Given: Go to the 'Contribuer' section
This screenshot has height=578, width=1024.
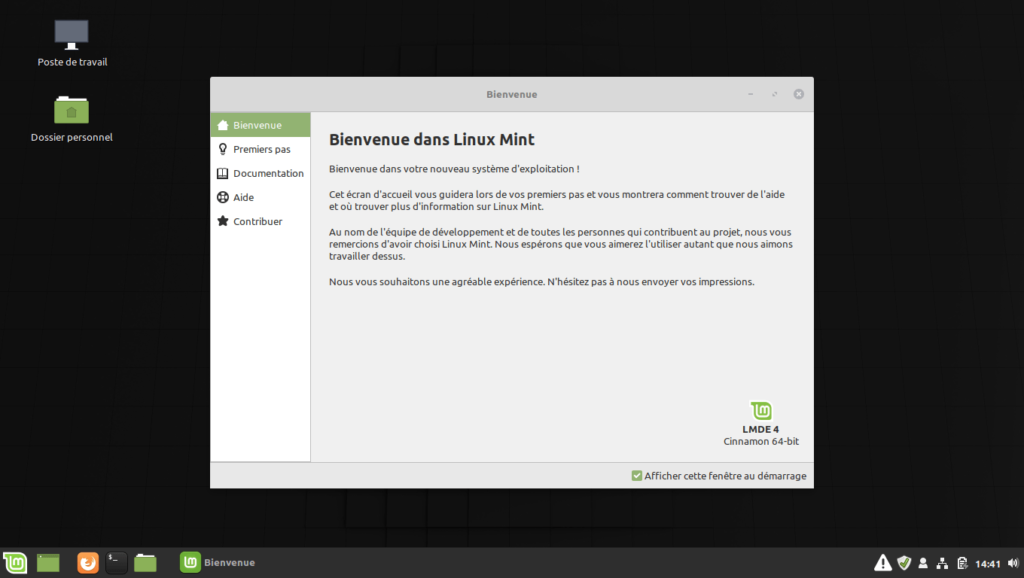Looking at the screenshot, I should click(257, 221).
